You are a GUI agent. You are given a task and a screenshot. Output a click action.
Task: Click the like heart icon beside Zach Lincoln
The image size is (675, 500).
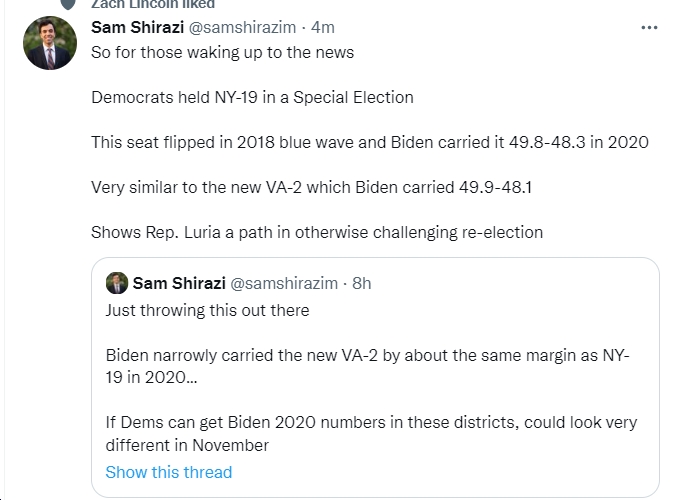(x=68, y=4)
